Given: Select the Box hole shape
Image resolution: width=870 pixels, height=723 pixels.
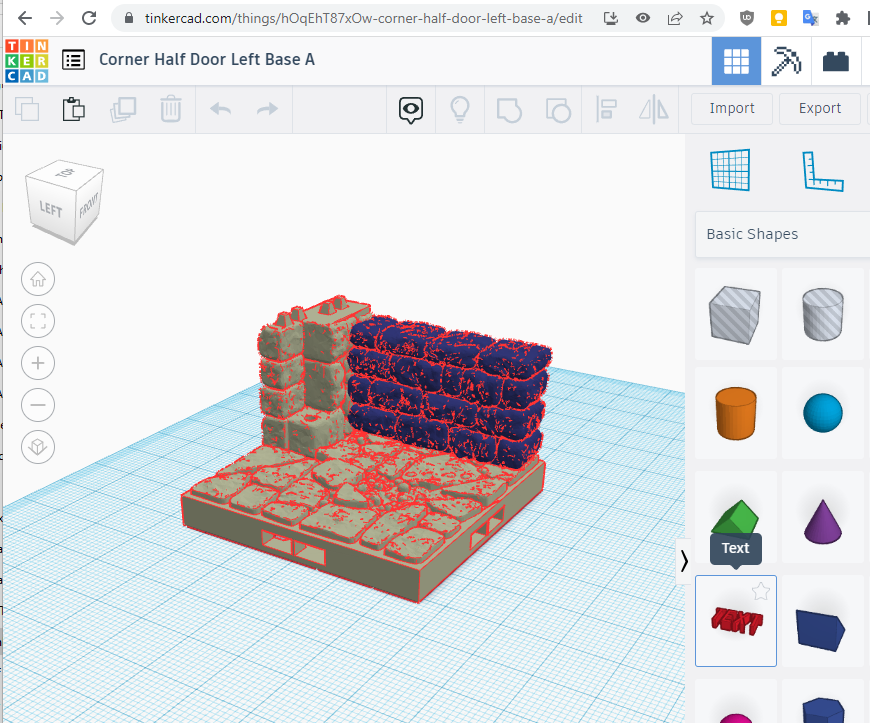Looking at the screenshot, I should coord(736,314).
